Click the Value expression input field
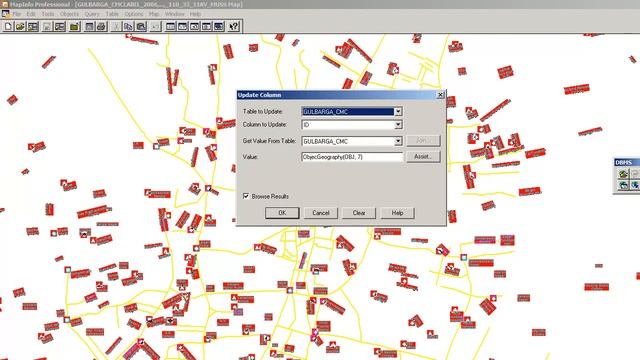 pyautogui.click(x=352, y=157)
